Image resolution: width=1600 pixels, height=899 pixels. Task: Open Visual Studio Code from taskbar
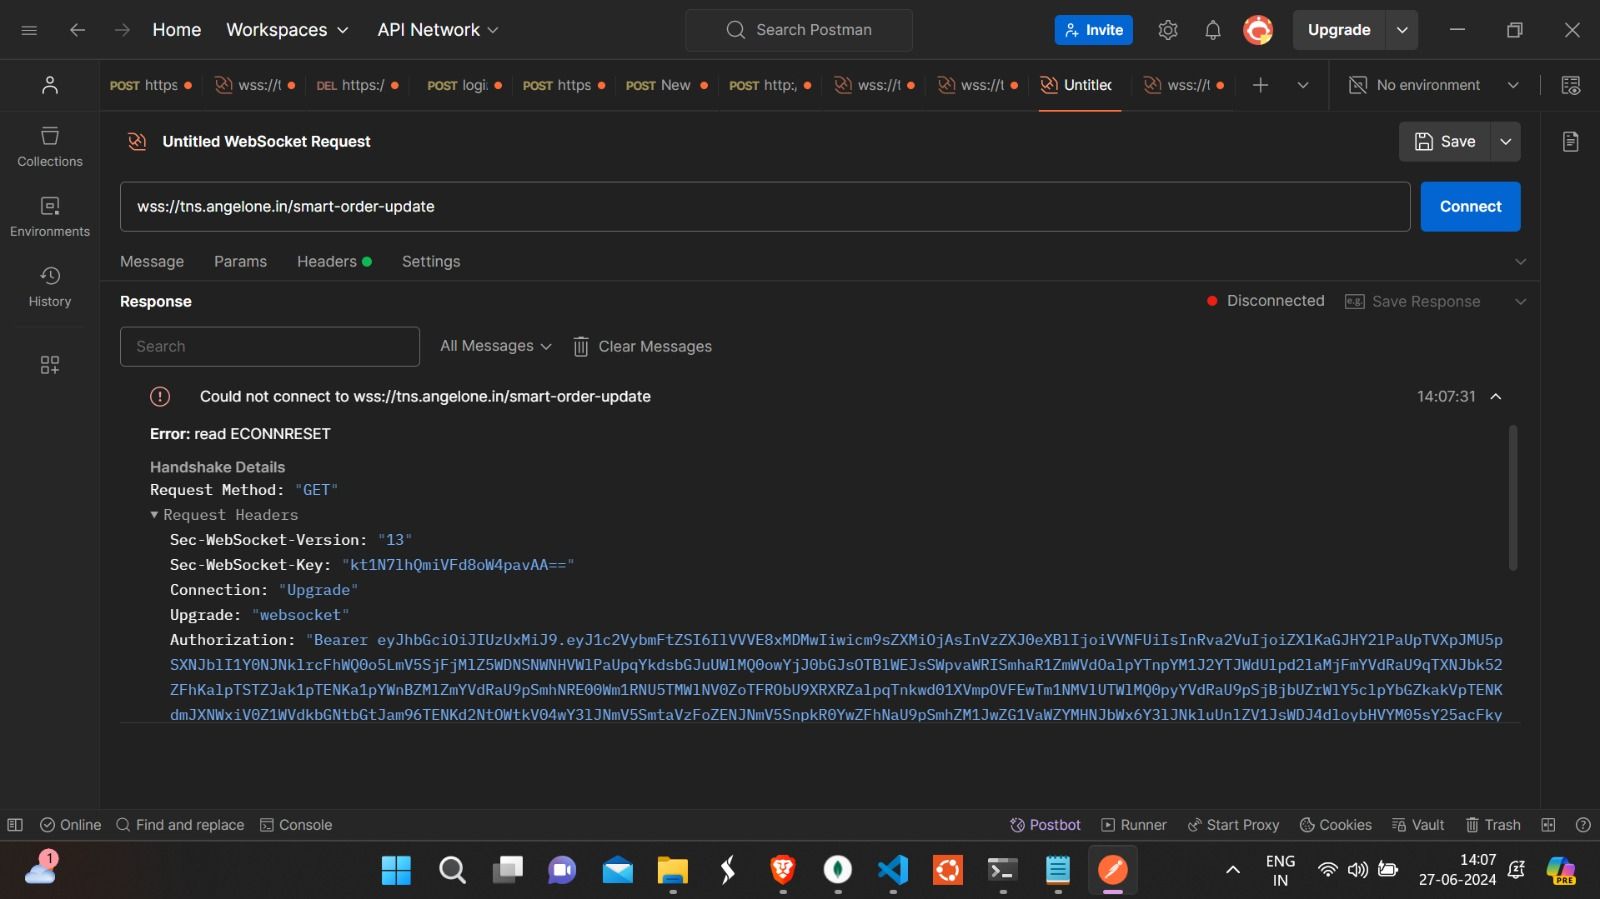click(893, 870)
